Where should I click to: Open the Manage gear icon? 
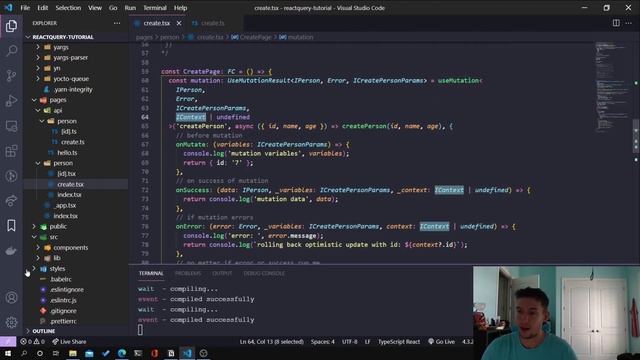pos(11,322)
